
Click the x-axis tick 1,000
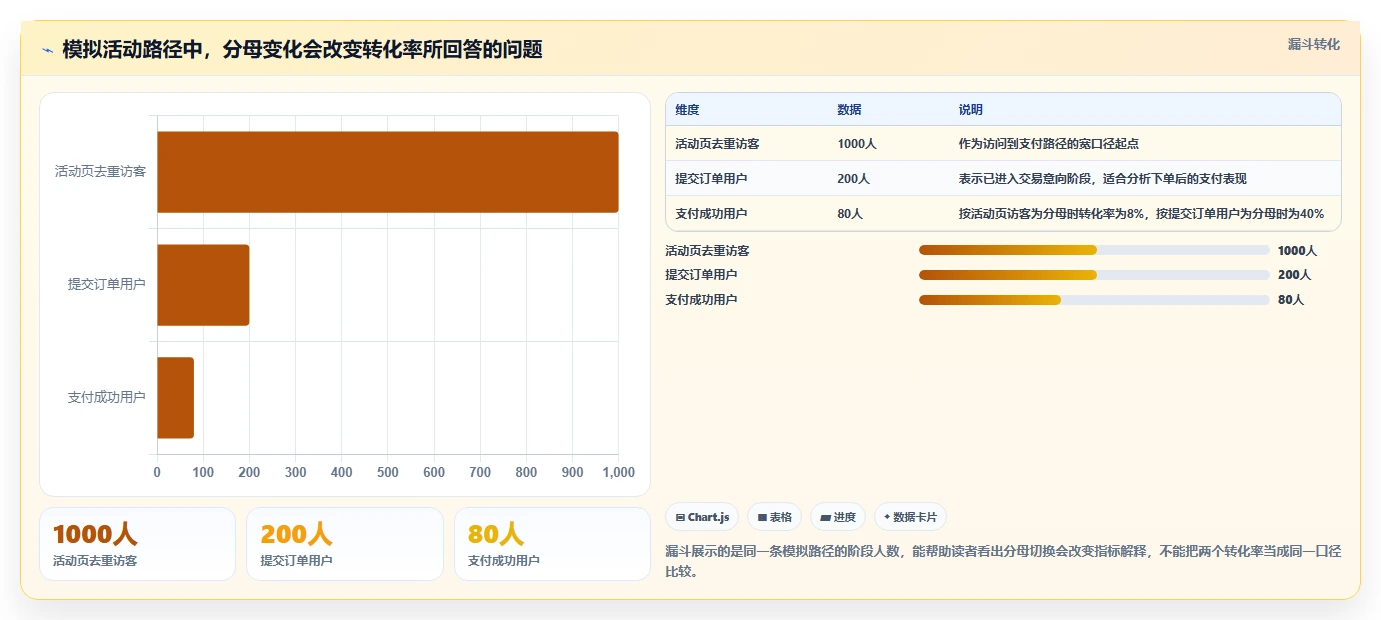618,472
